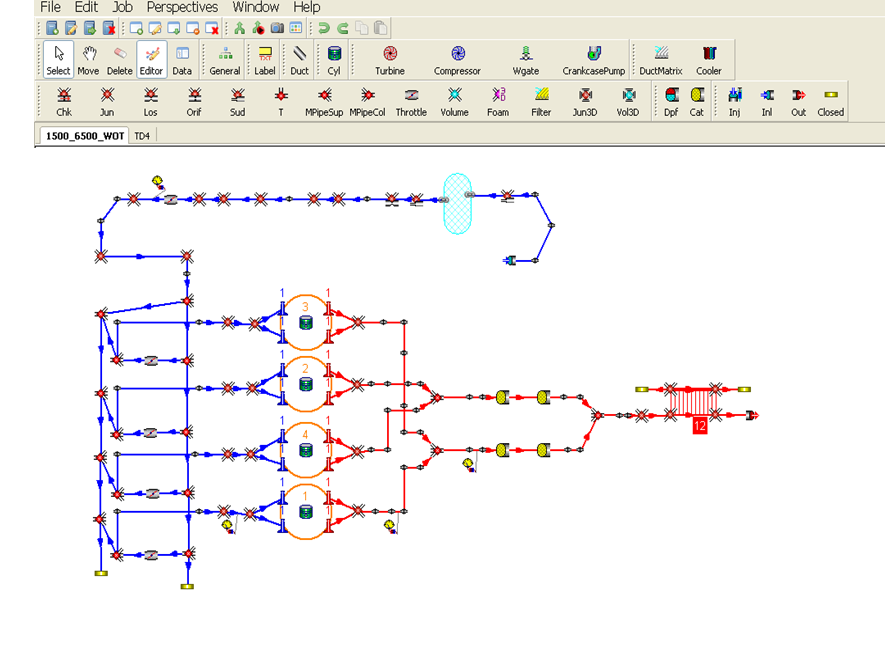Select the Cooler tool
Image resolution: width=885 pixels, height=647 pixels.
[x=708, y=59]
